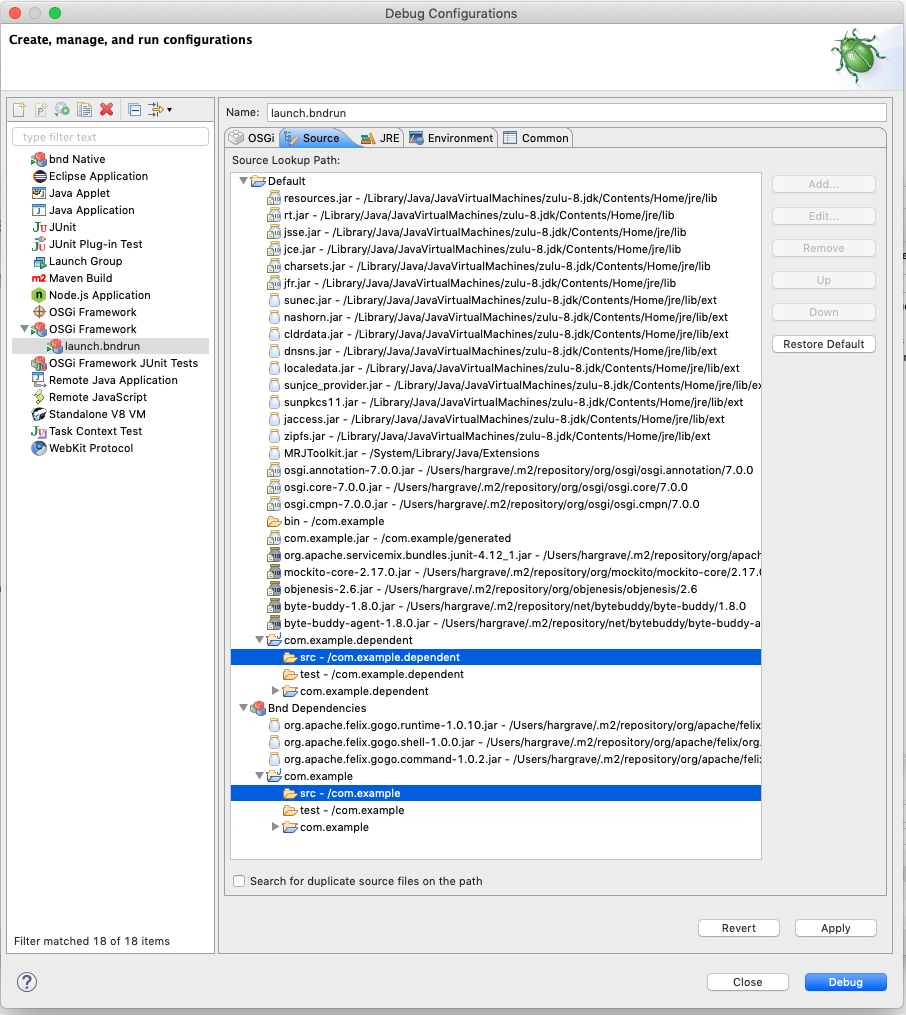The height and width of the screenshot is (1015, 906).
Task: Collapse the Default source lookup folder
Action: (243, 182)
